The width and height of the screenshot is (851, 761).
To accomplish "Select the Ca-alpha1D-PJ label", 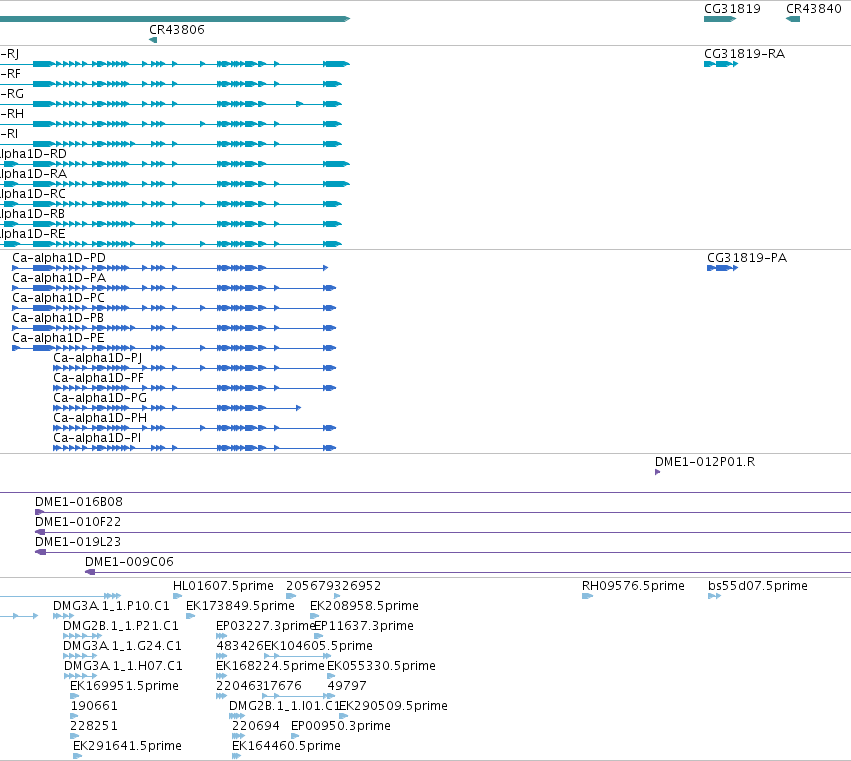I will (x=98, y=358).
